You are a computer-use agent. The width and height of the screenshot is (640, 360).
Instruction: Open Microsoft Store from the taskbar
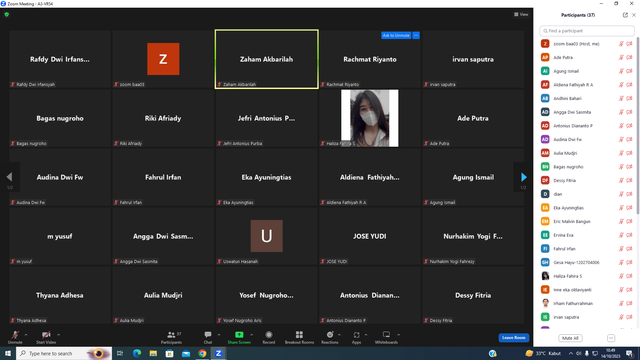click(x=169, y=353)
